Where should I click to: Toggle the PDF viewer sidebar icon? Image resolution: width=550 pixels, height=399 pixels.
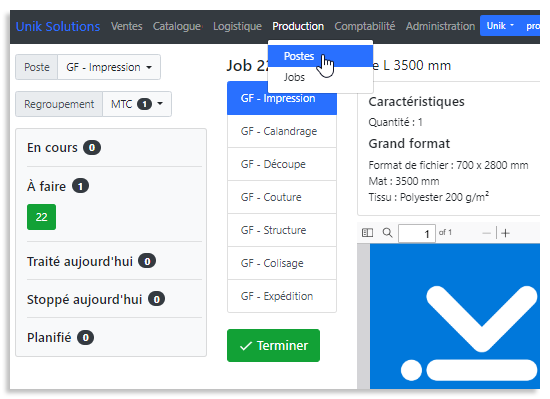367,232
